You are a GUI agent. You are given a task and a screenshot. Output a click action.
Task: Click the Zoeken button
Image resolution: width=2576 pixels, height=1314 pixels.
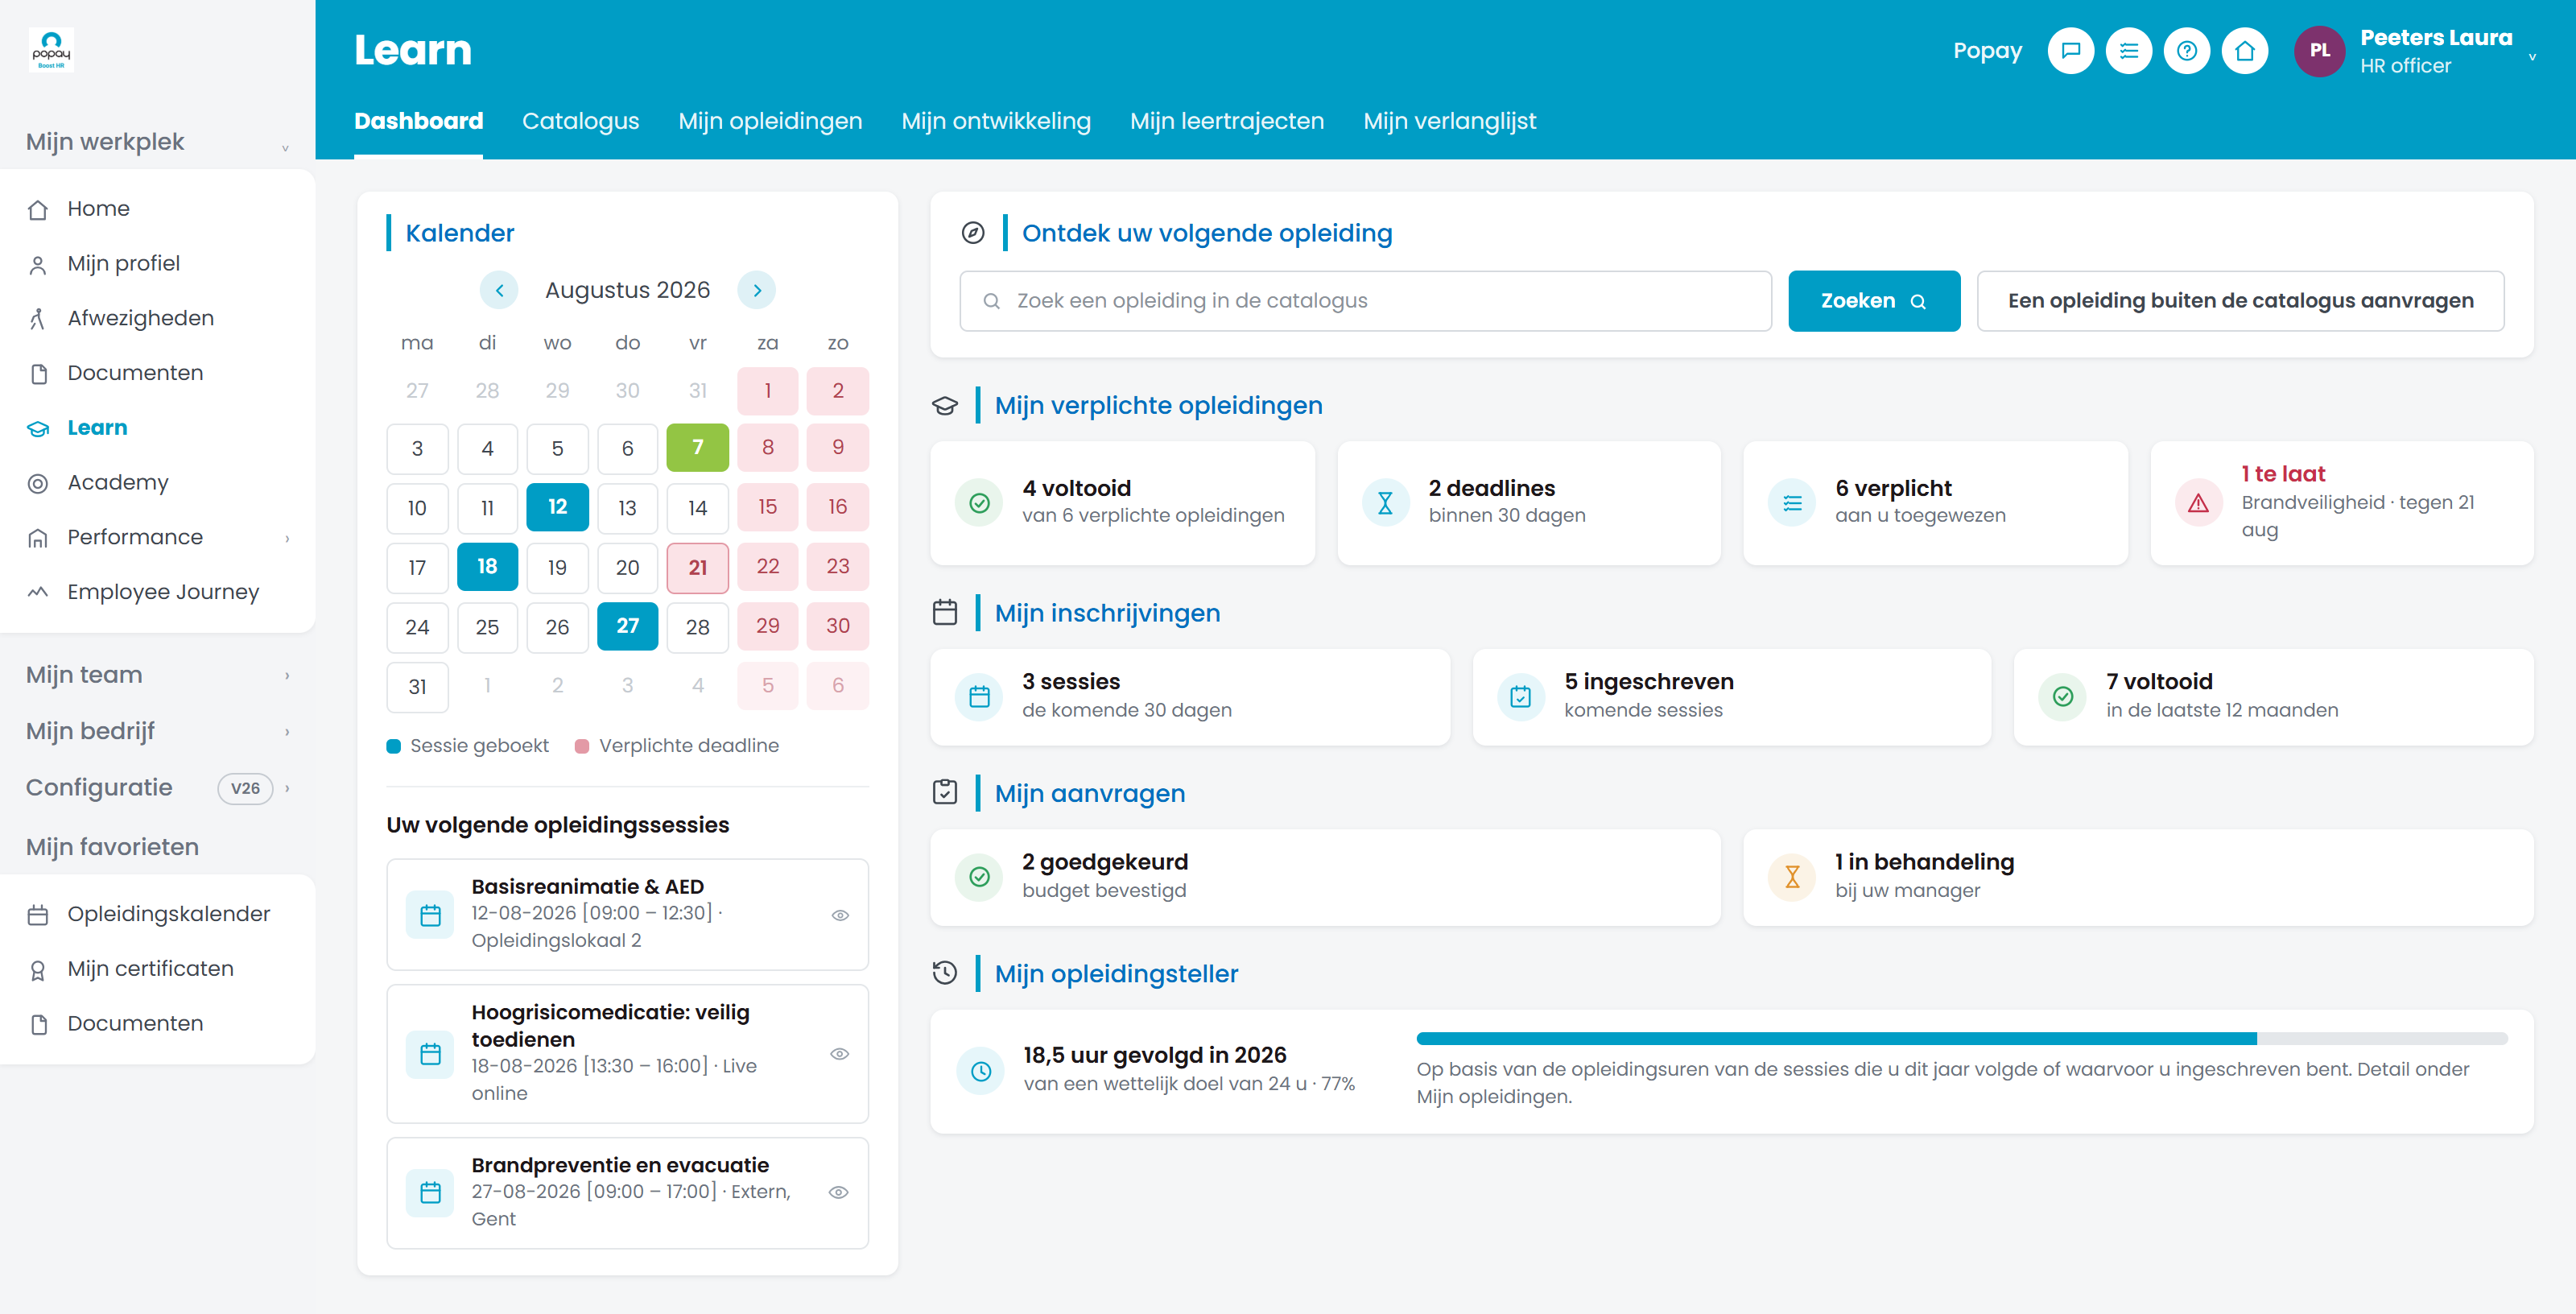(1874, 301)
